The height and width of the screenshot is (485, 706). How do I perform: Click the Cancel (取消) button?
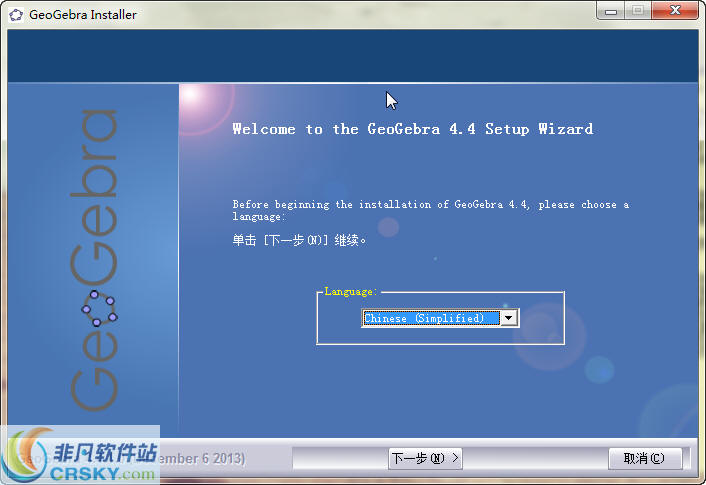645,458
